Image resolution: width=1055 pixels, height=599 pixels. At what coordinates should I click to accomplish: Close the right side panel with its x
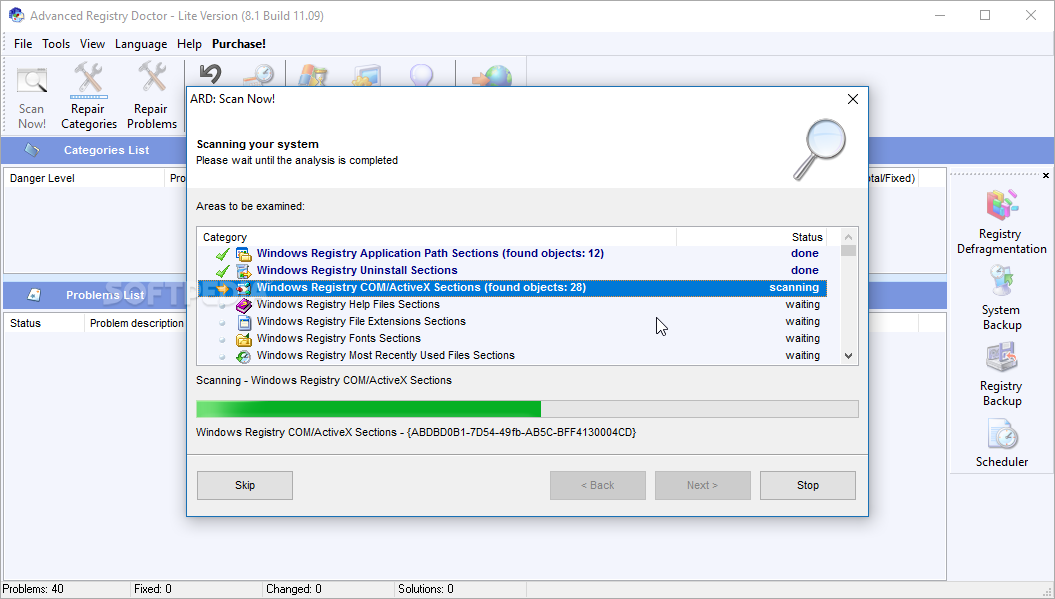pyautogui.click(x=1046, y=176)
